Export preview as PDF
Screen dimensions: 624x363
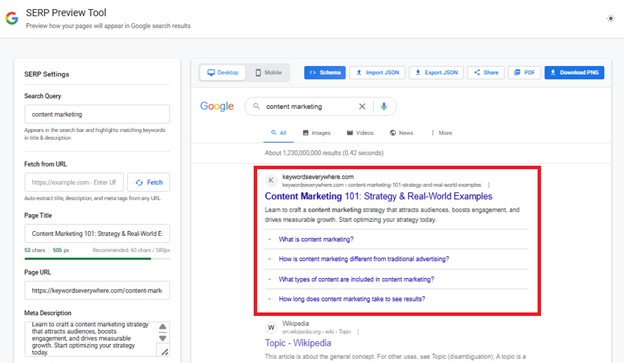(x=524, y=72)
